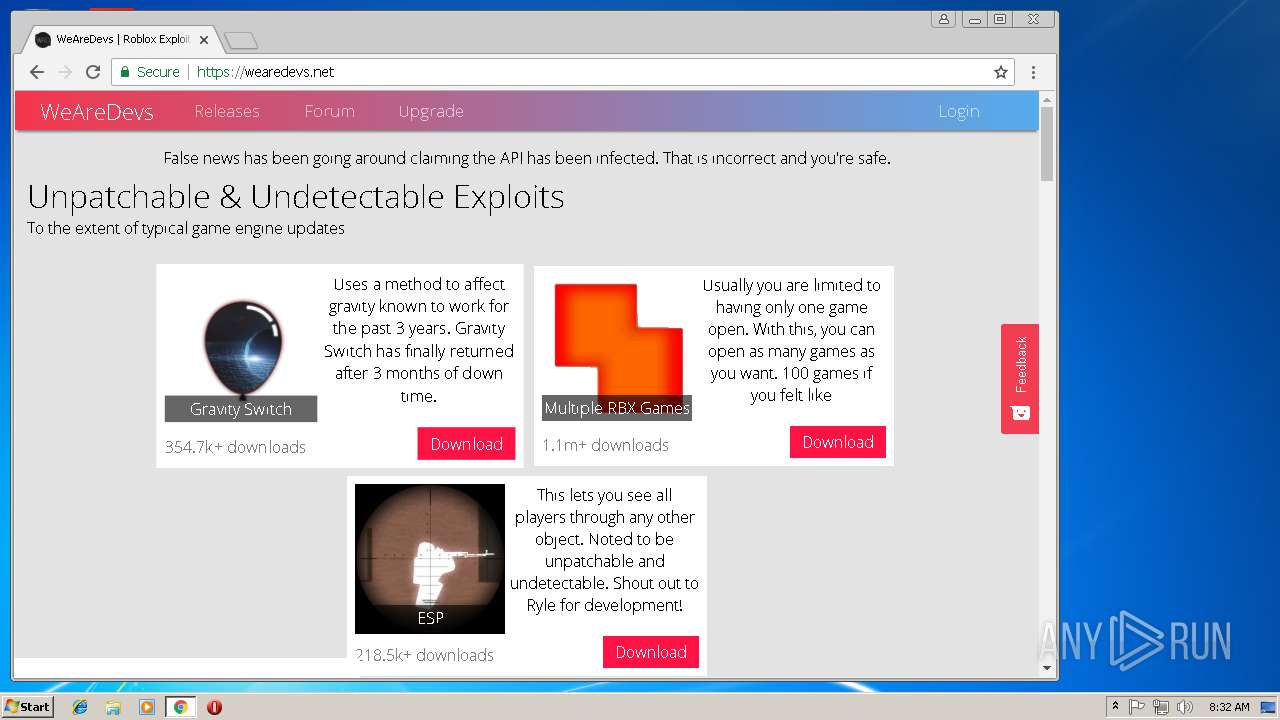Click the ESP sniper scope thumbnail

click(x=430, y=558)
